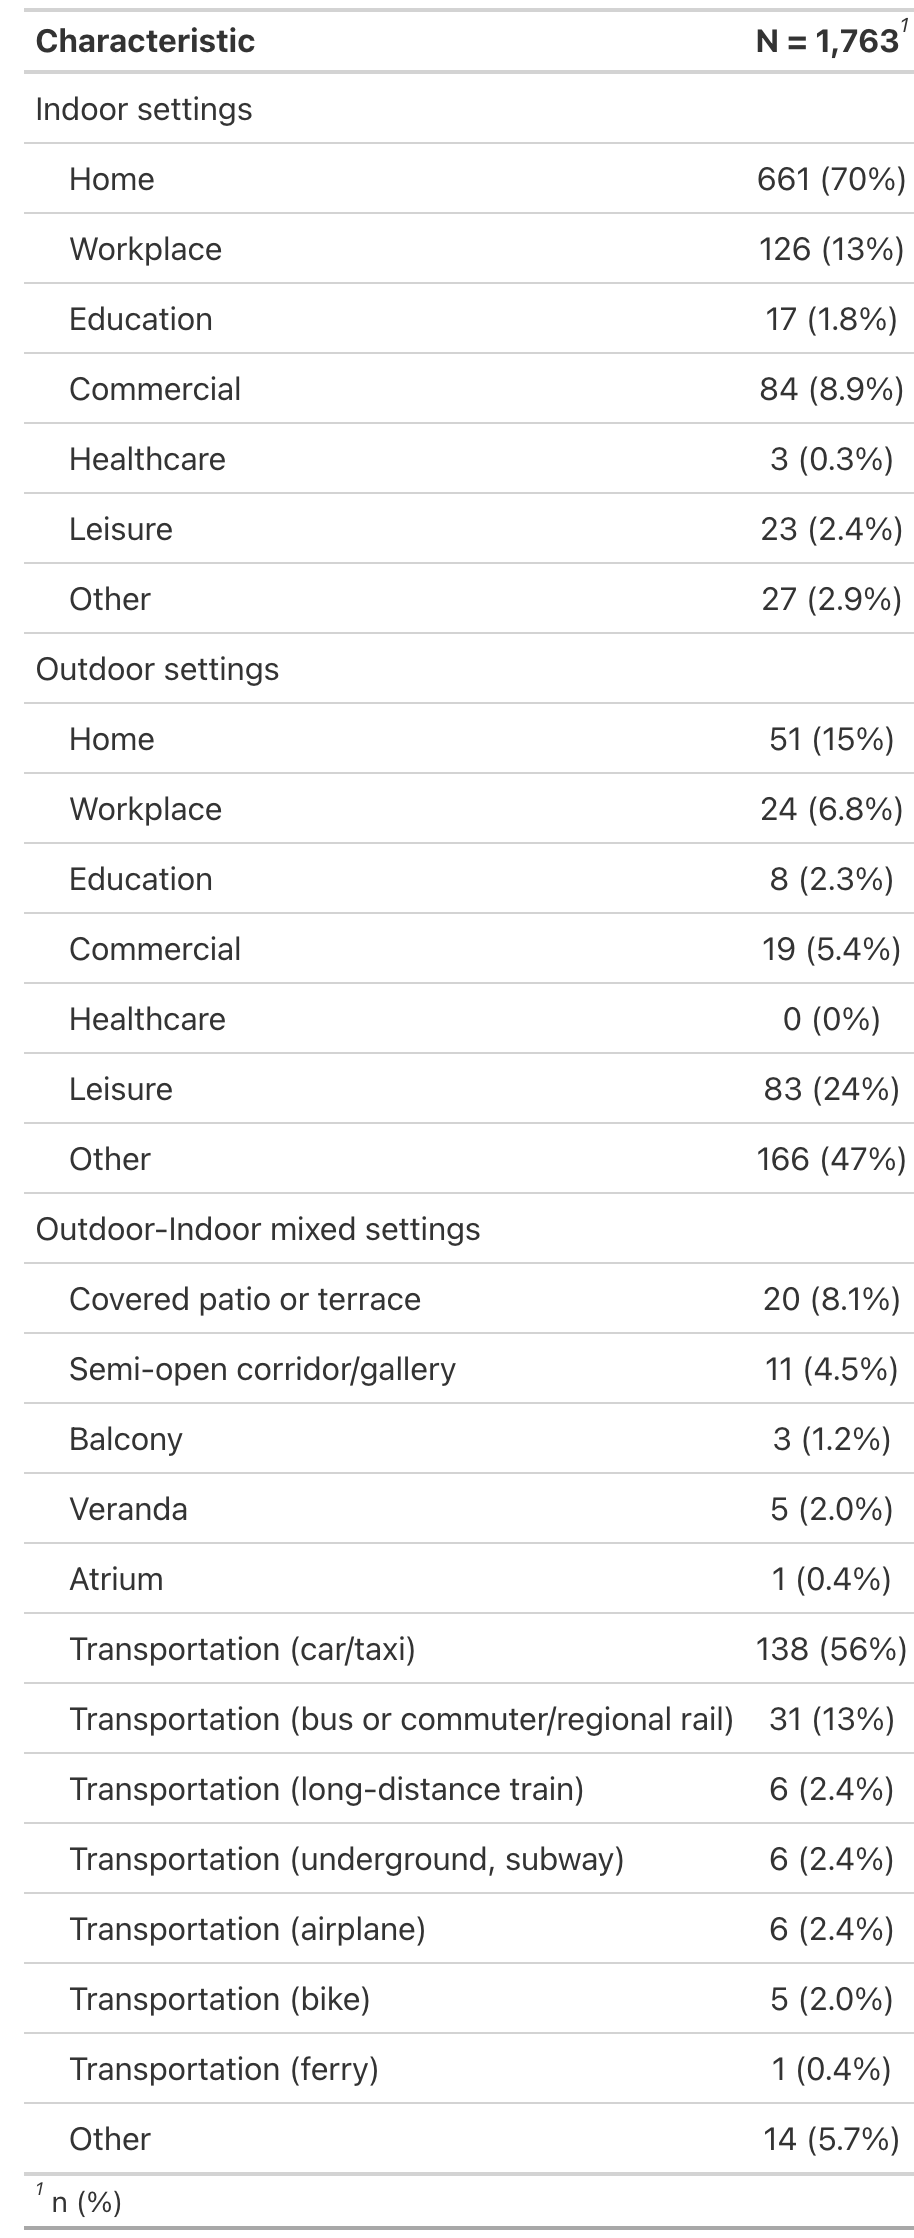The width and height of the screenshot is (914, 2238).
Task: Select the Semi-open corridor/gallery row label
Action: [x=262, y=1369]
